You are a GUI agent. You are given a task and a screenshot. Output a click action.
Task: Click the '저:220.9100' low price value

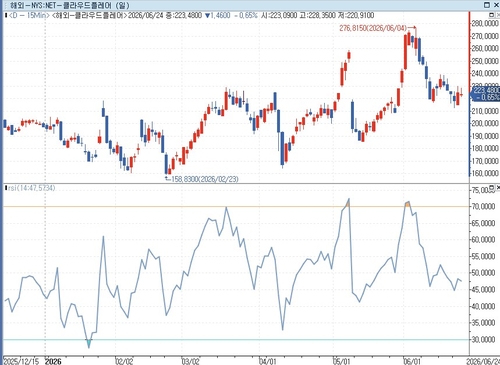click(356, 15)
